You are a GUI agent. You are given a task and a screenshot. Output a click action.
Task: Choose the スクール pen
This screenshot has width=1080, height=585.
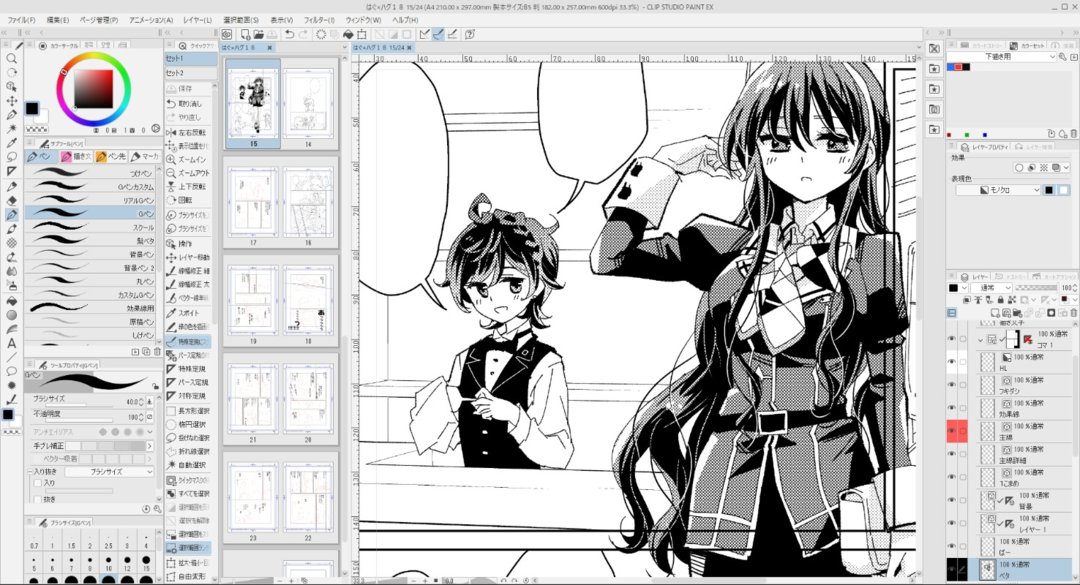click(x=91, y=227)
